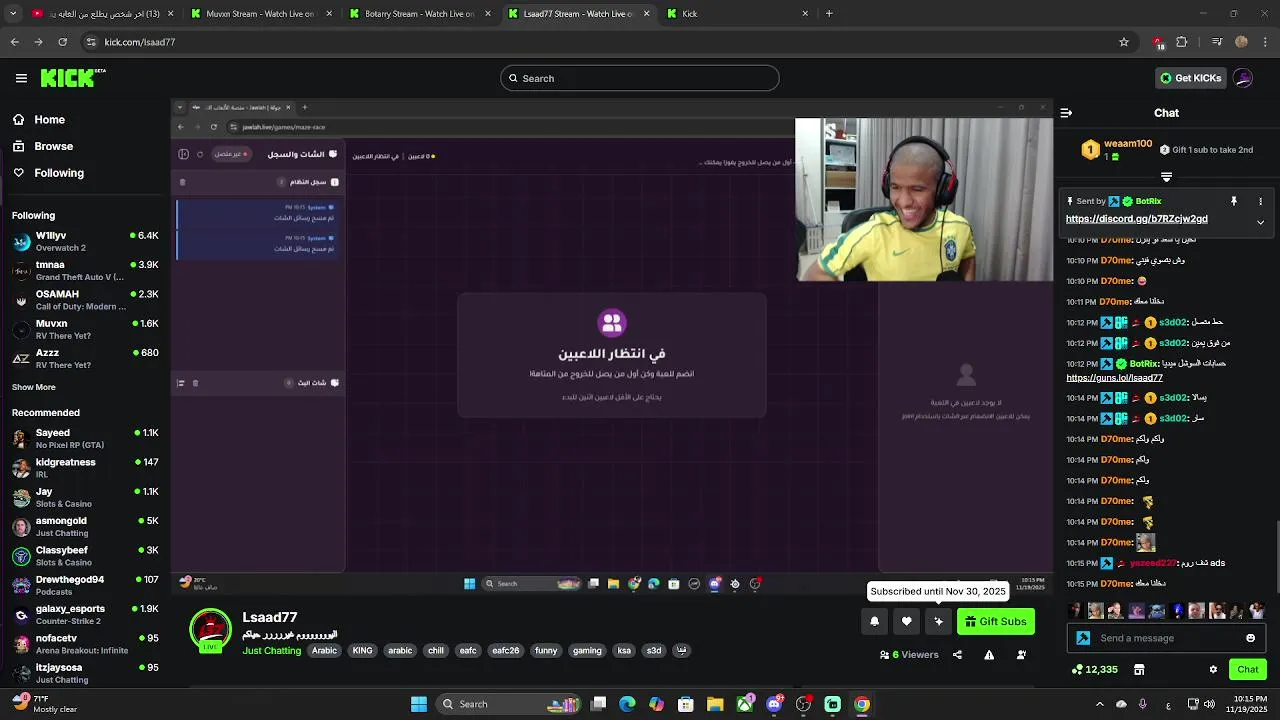The height and width of the screenshot is (720, 1280).
Task: Open the discord.gg pinned link
Action: coord(1137,219)
